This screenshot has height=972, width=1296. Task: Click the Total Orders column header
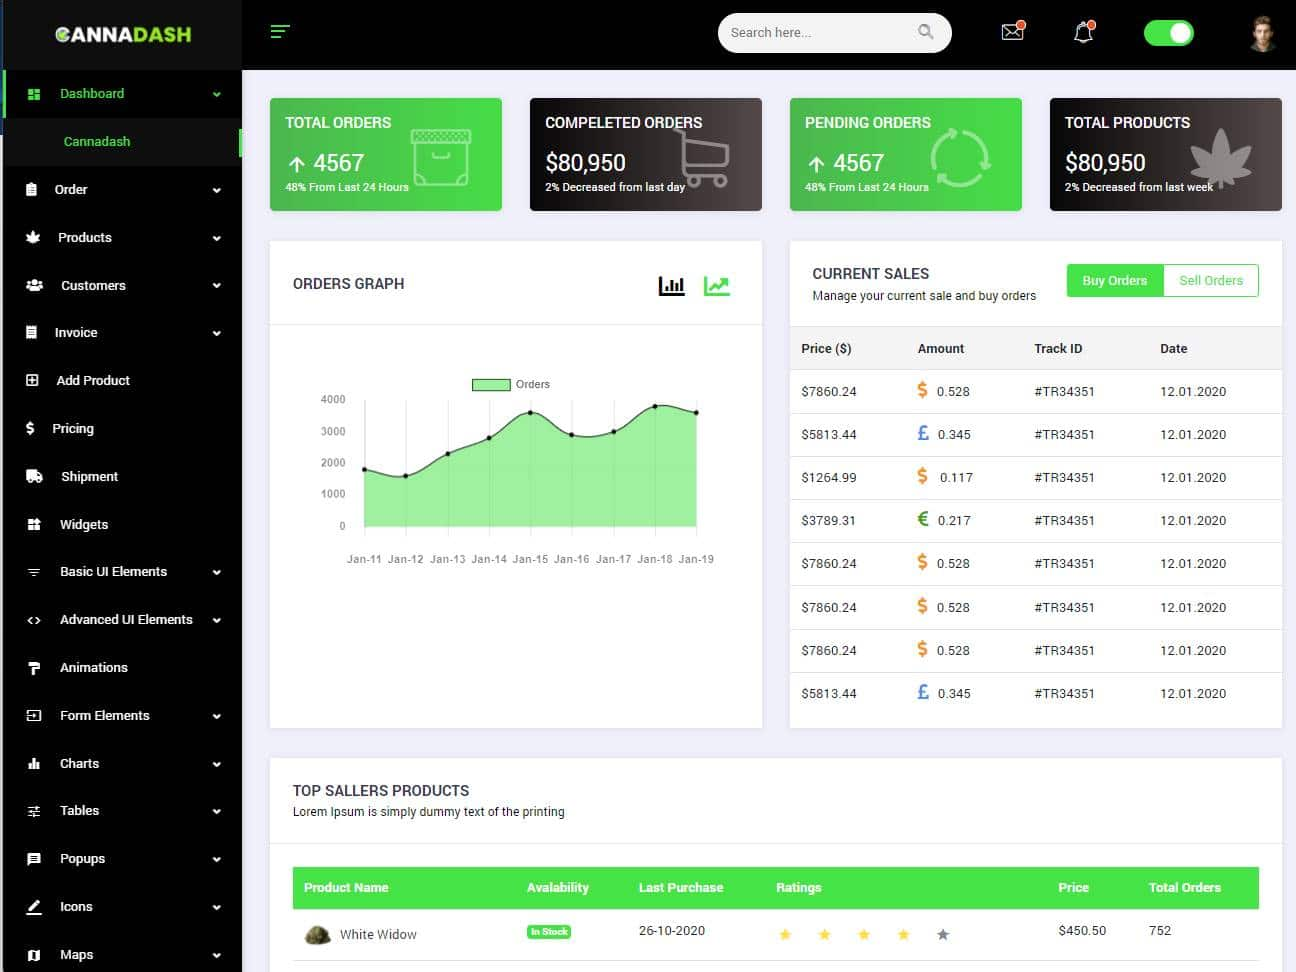click(1185, 887)
